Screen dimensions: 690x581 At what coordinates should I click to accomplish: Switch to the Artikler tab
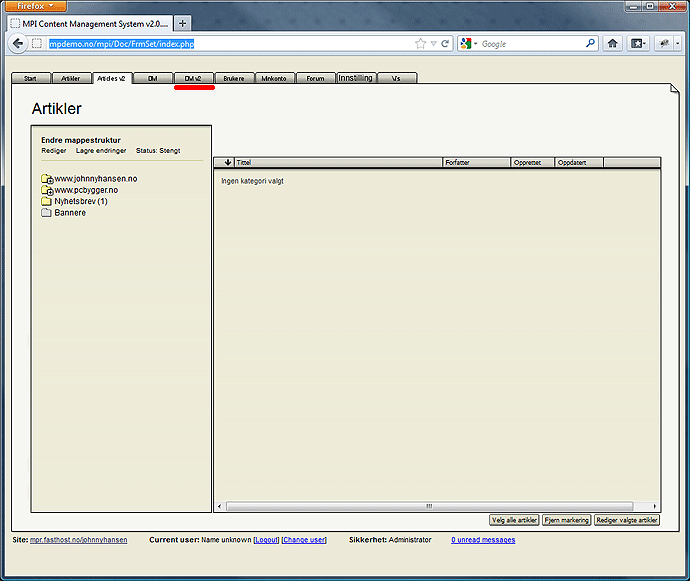point(71,78)
